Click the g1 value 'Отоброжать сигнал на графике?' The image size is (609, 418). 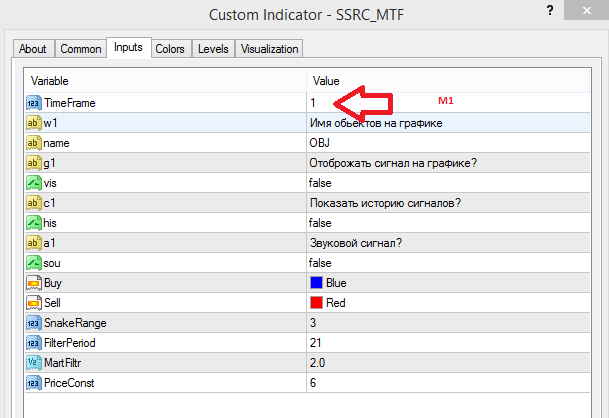[393, 163]
